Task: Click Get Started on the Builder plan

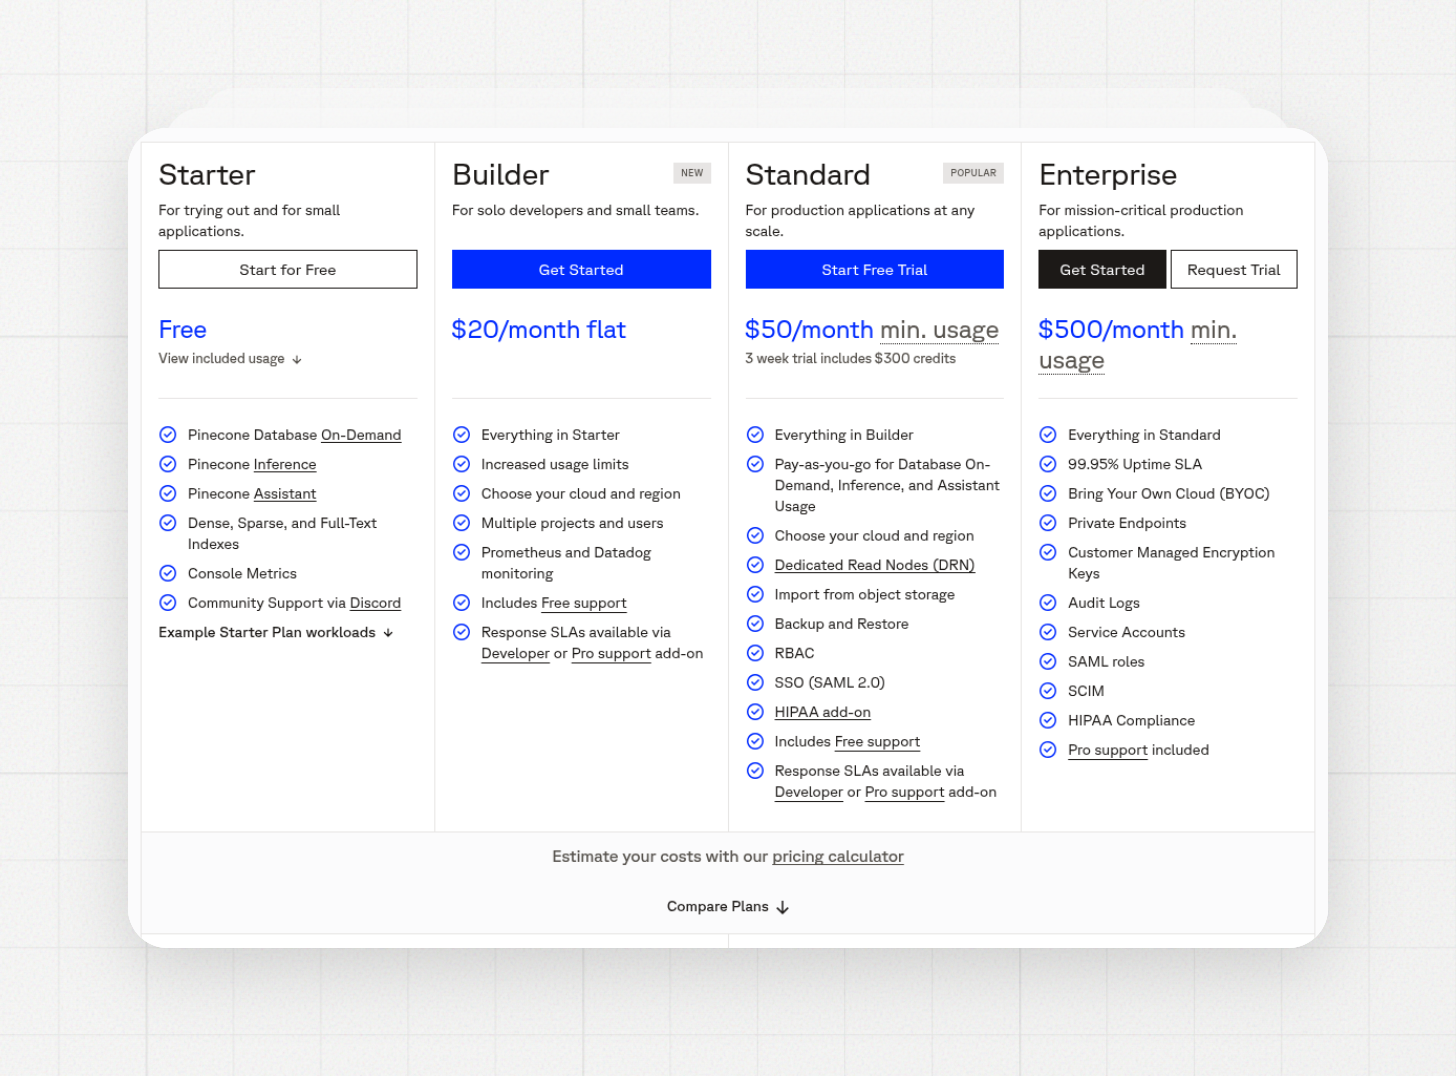Action: coord(581,269)
